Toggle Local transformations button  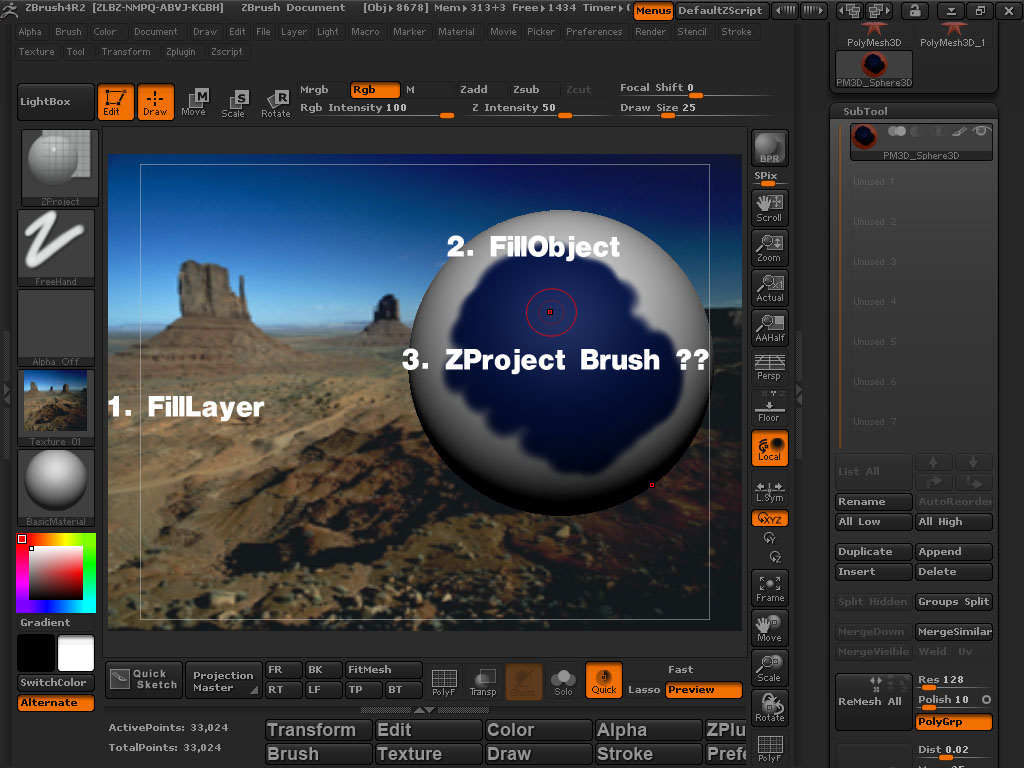[x=769, y=448]
